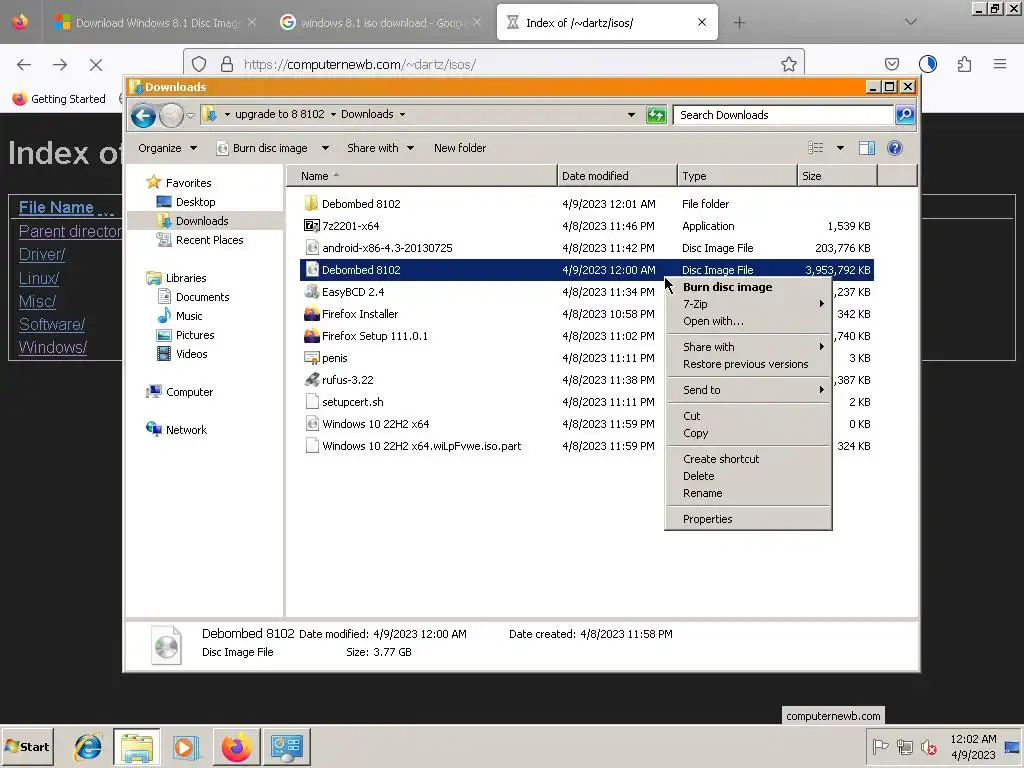Expand 'upgrade to 8 8102' breadcrumb arrow
This screenshot has height=768, width=1024.
point(333,115)
